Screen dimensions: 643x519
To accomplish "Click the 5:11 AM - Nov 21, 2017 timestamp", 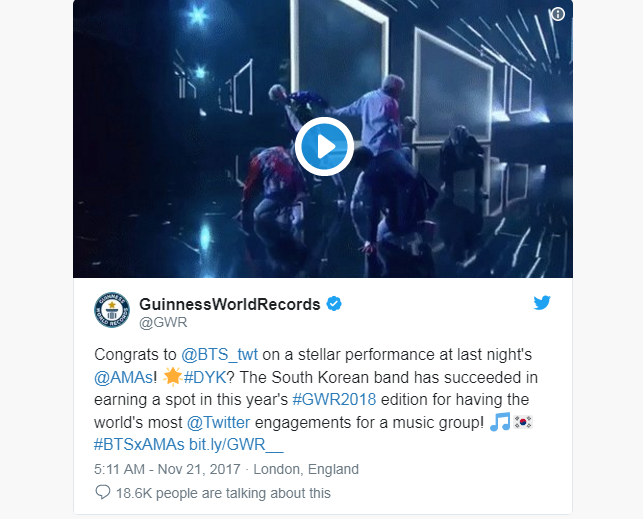I will coord(167,469).
